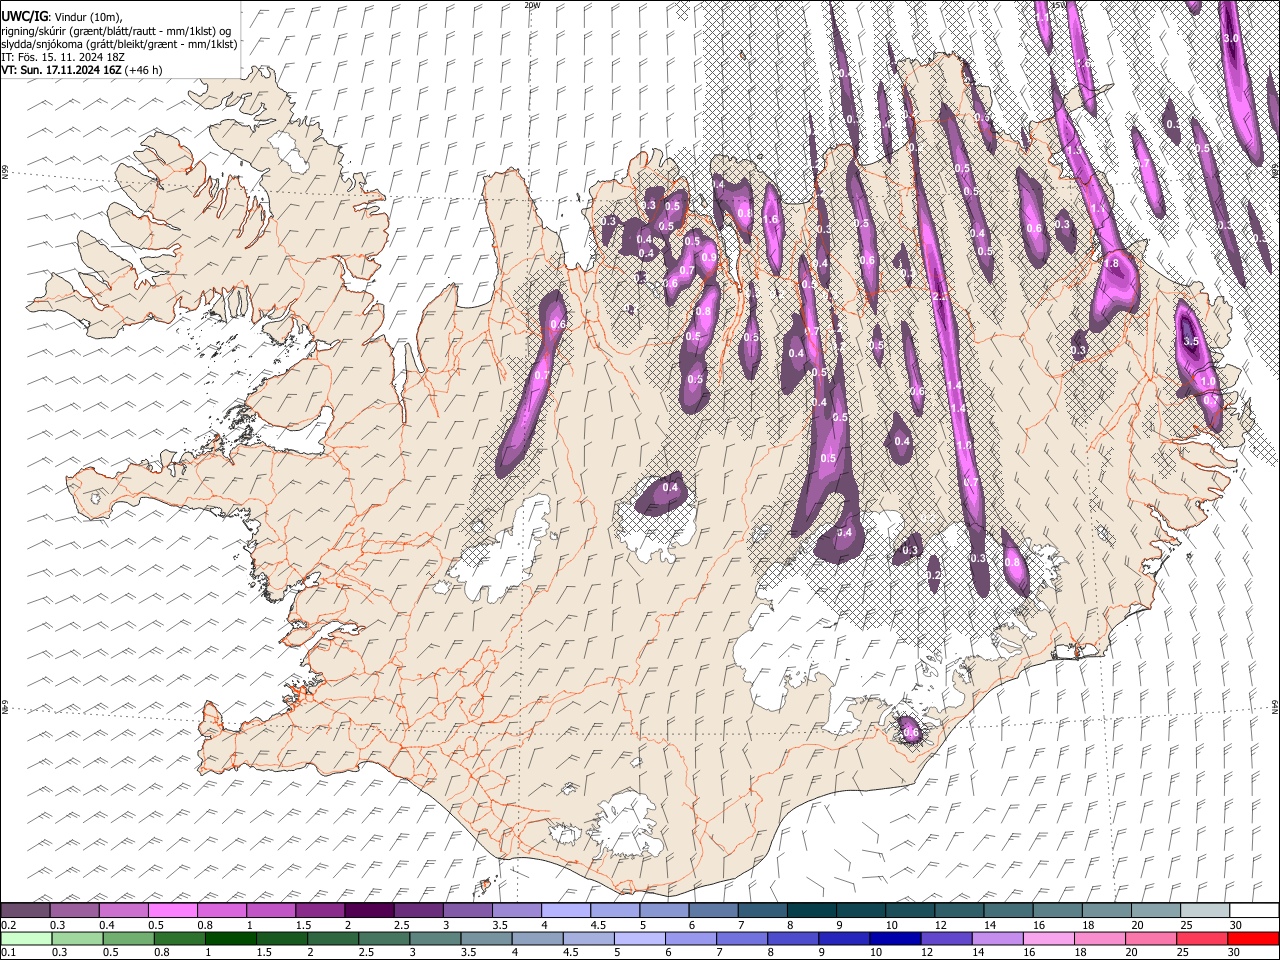Click the '3.5' snowfall value on the eastern map
This screenshot has width=1280, height=960.
[1190, 341]
